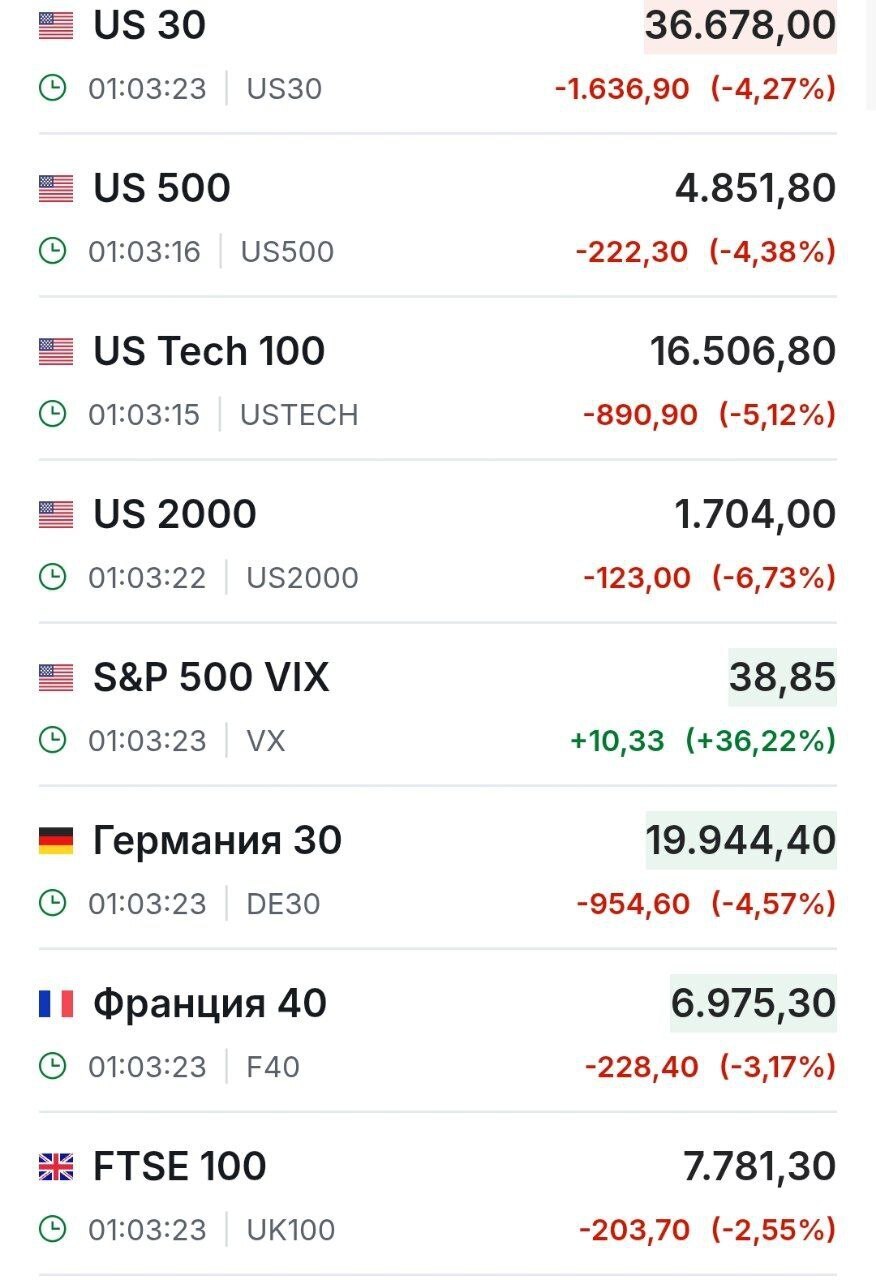Open the US 500 index
Viewport: 876px width, 1280px height.
162,188
